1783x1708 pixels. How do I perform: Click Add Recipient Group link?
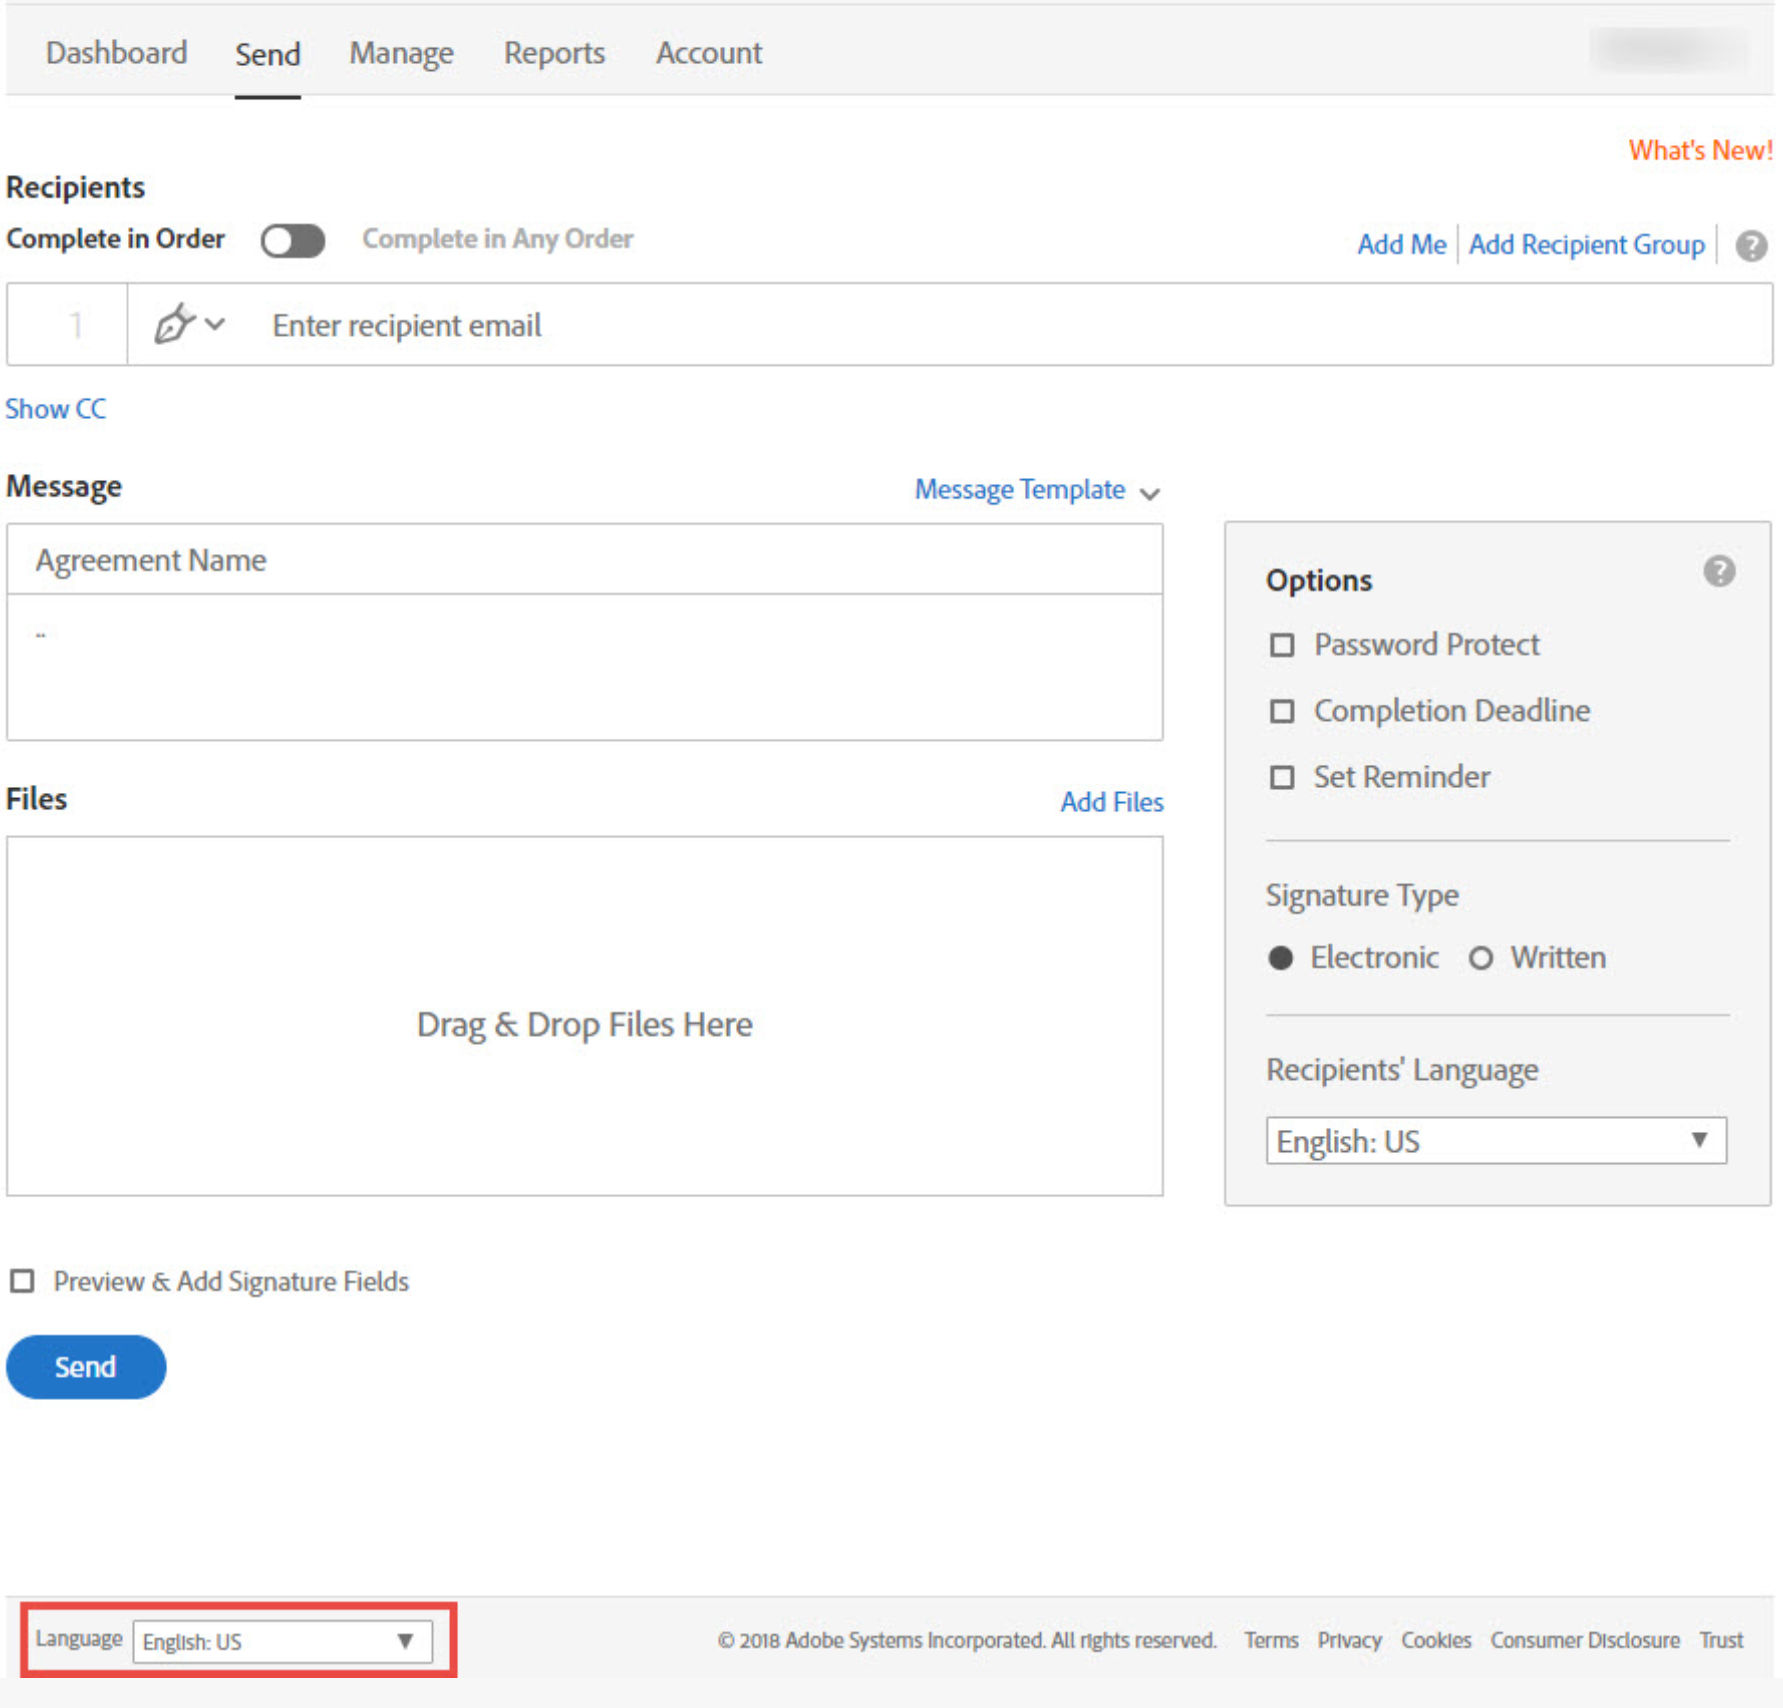pos(1586,245)
